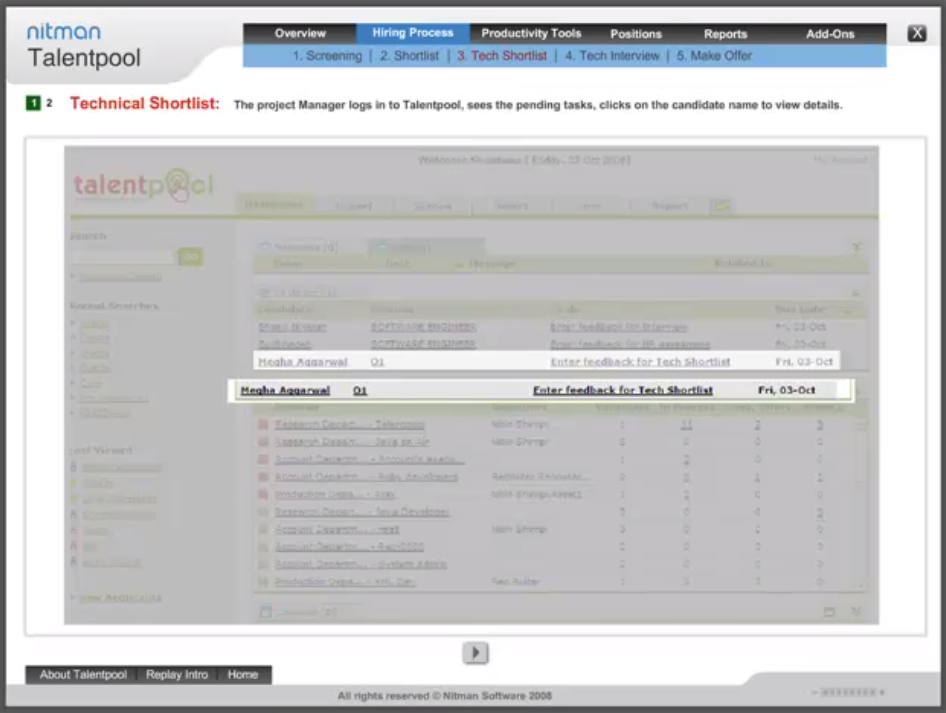
Task: Select the 4. Tech Interview step
Action: point(612,56)
